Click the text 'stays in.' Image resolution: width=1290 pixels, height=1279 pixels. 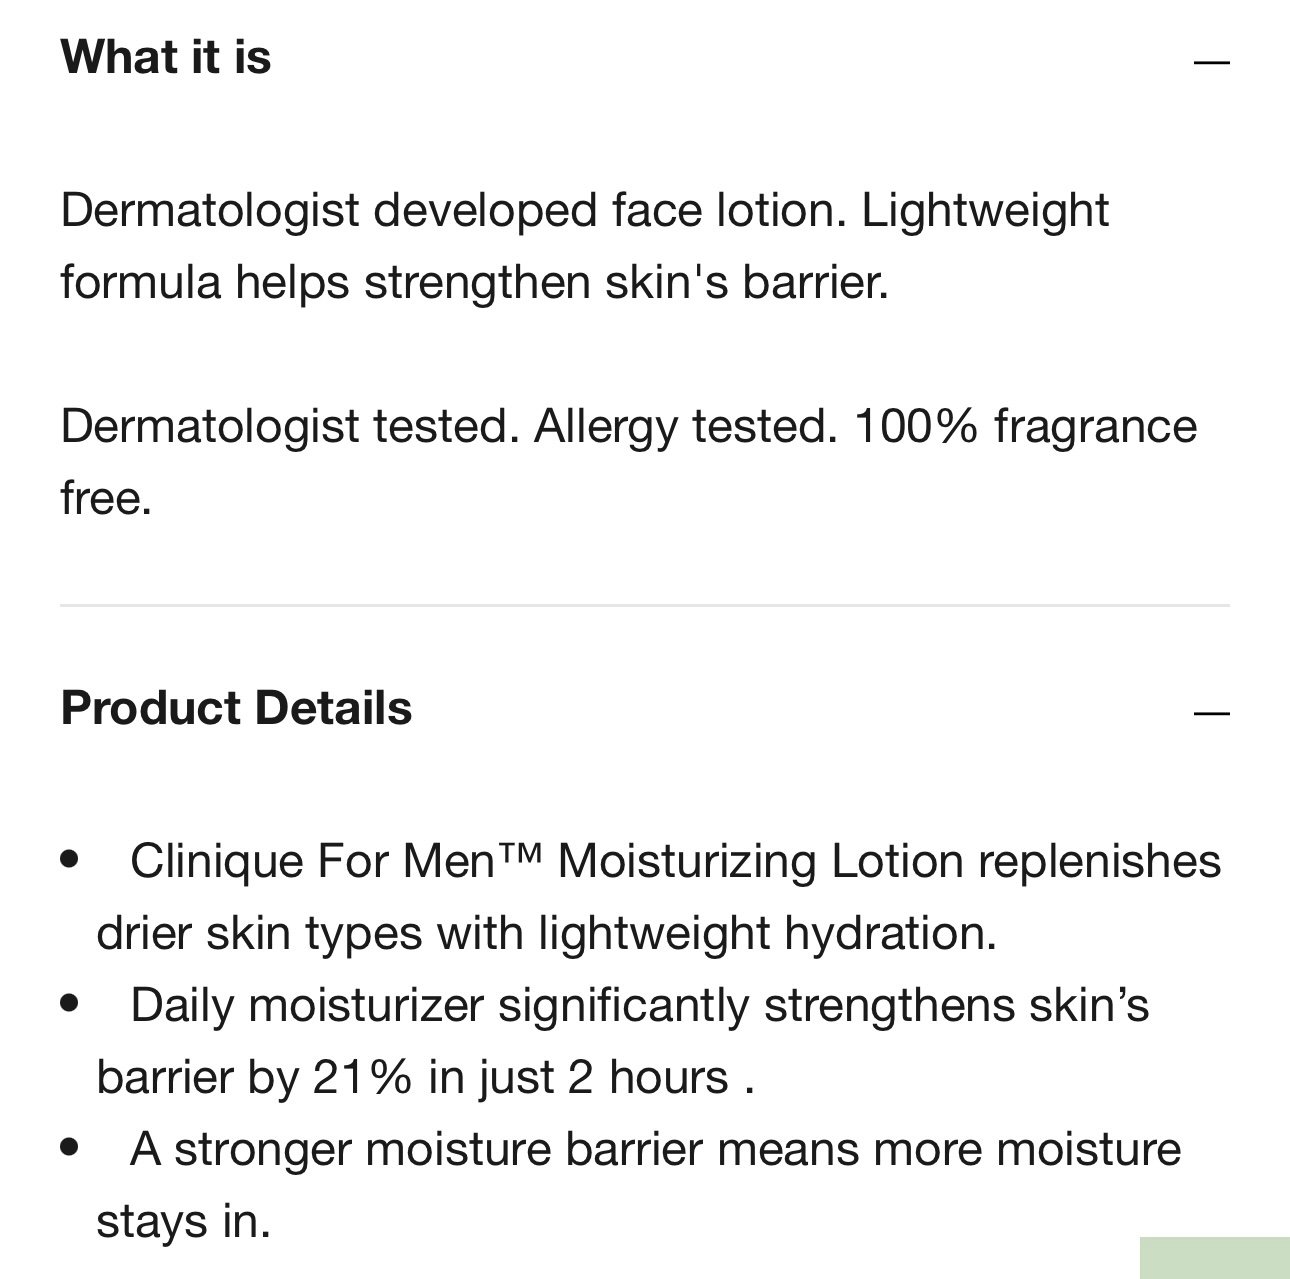click(x=184, y=1221)
